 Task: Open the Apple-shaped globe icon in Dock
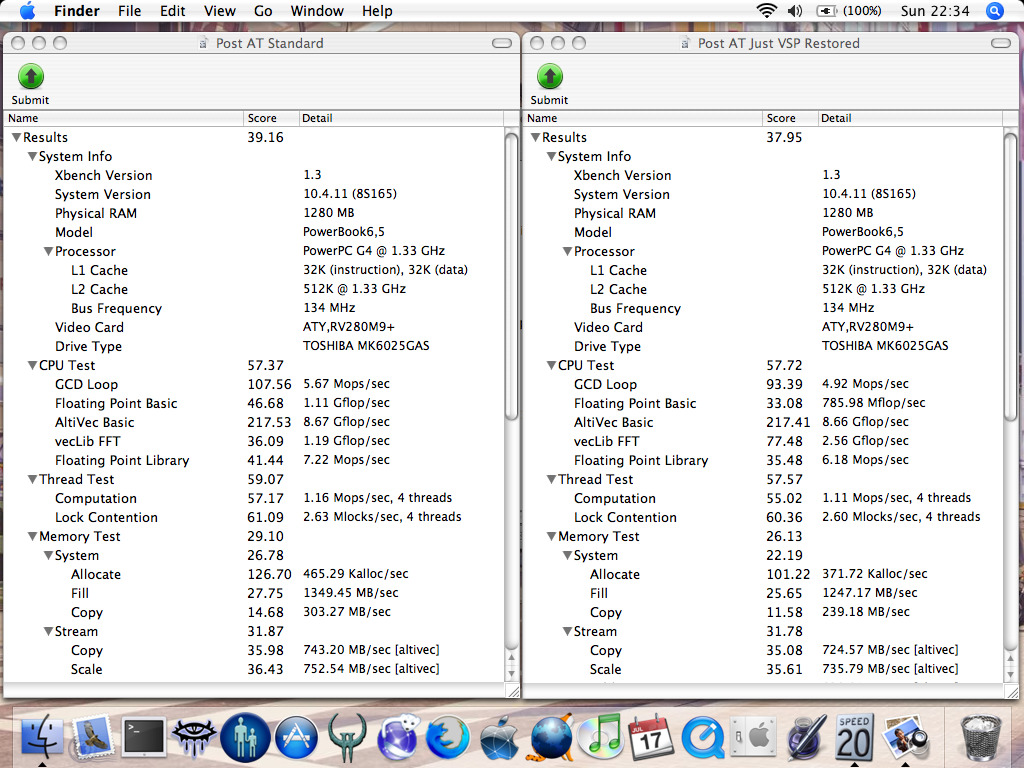pyautogui.click(x=500, y=738)
